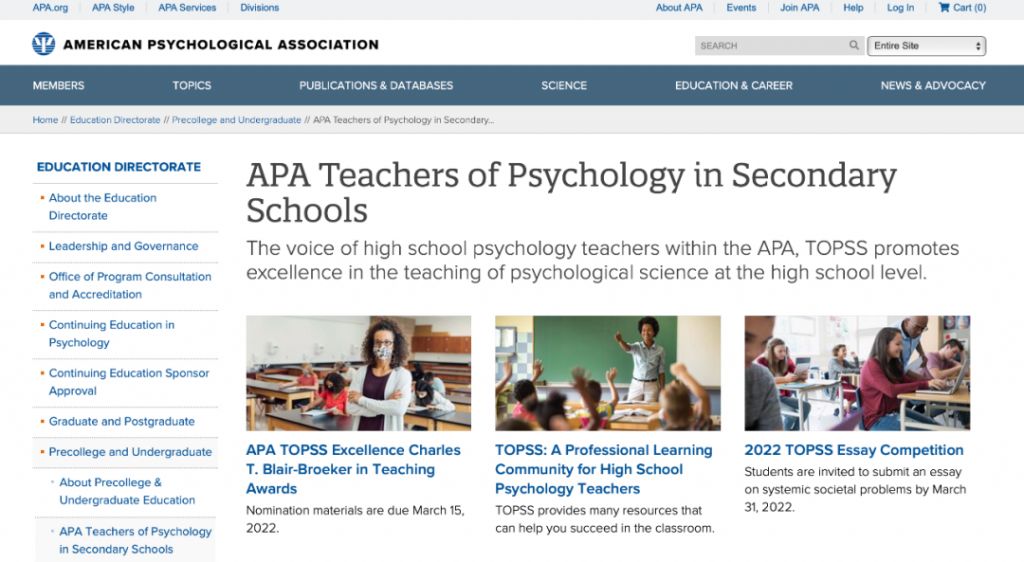Click the masked teacher classroom thumbnail
Screen dimensions: 1024x562
[x=359, y=373]
